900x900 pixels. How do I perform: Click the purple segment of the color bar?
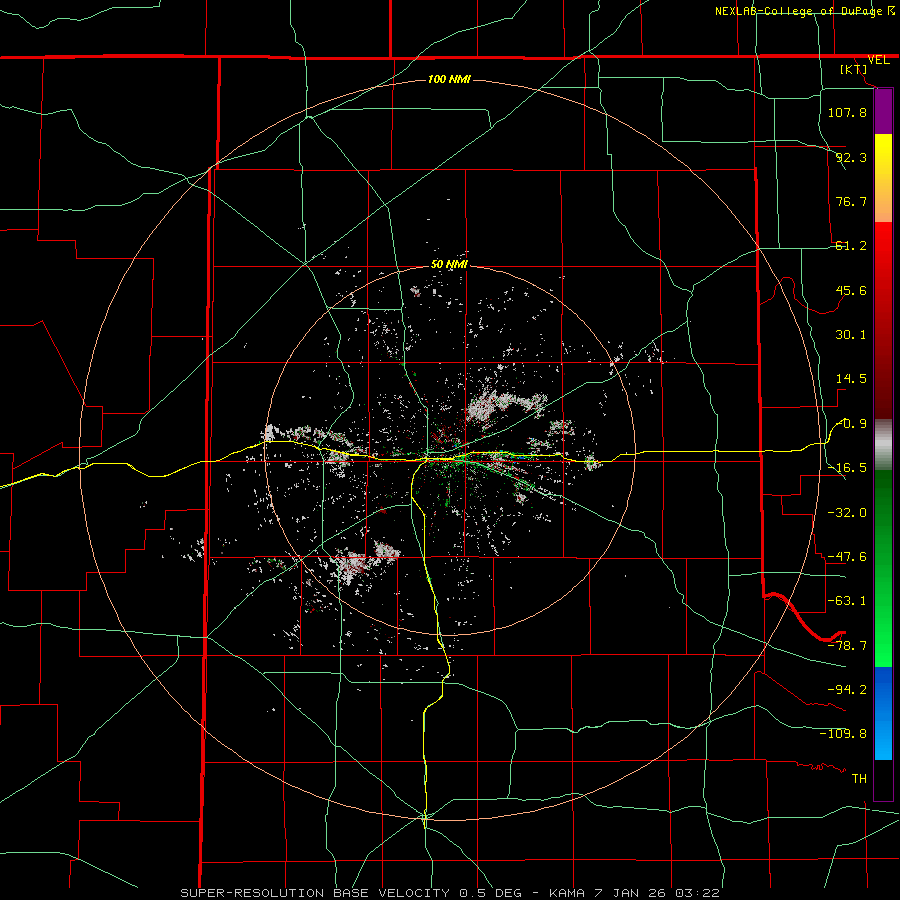click(883, 111)
